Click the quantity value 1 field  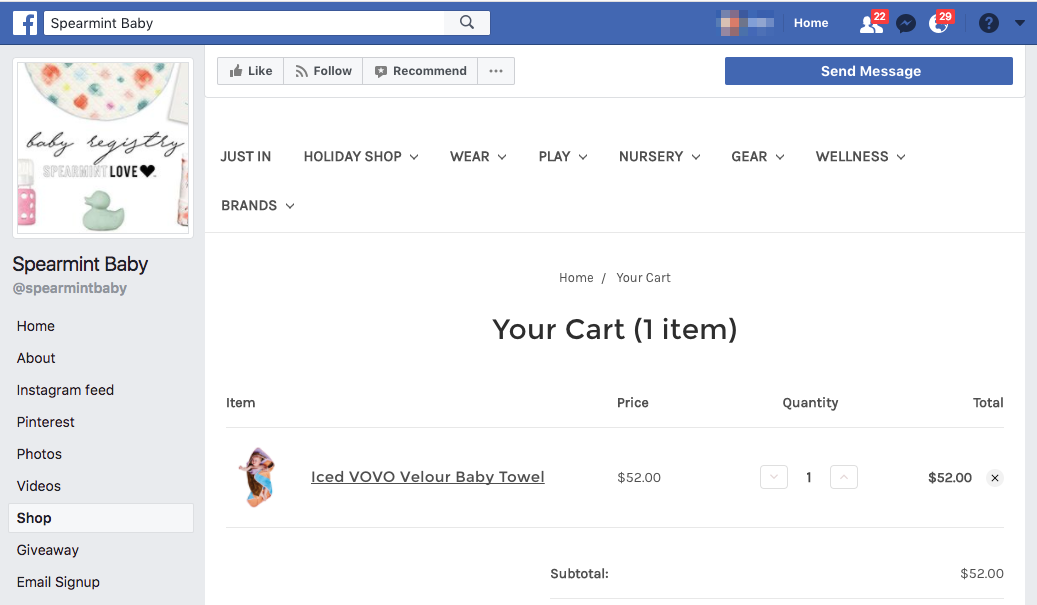pyautogui.click(x=809, y=477)
